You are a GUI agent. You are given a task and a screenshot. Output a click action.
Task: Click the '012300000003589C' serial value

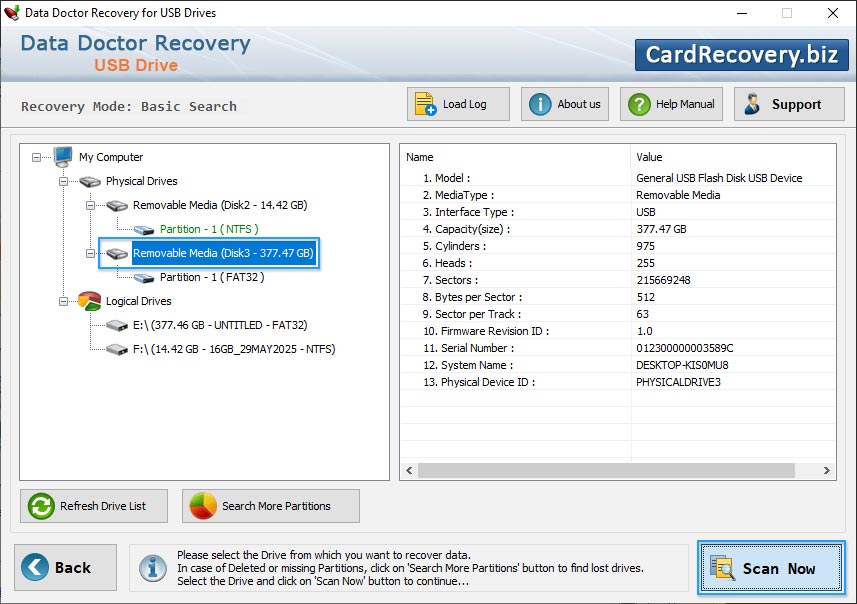[x=685, y=348]
